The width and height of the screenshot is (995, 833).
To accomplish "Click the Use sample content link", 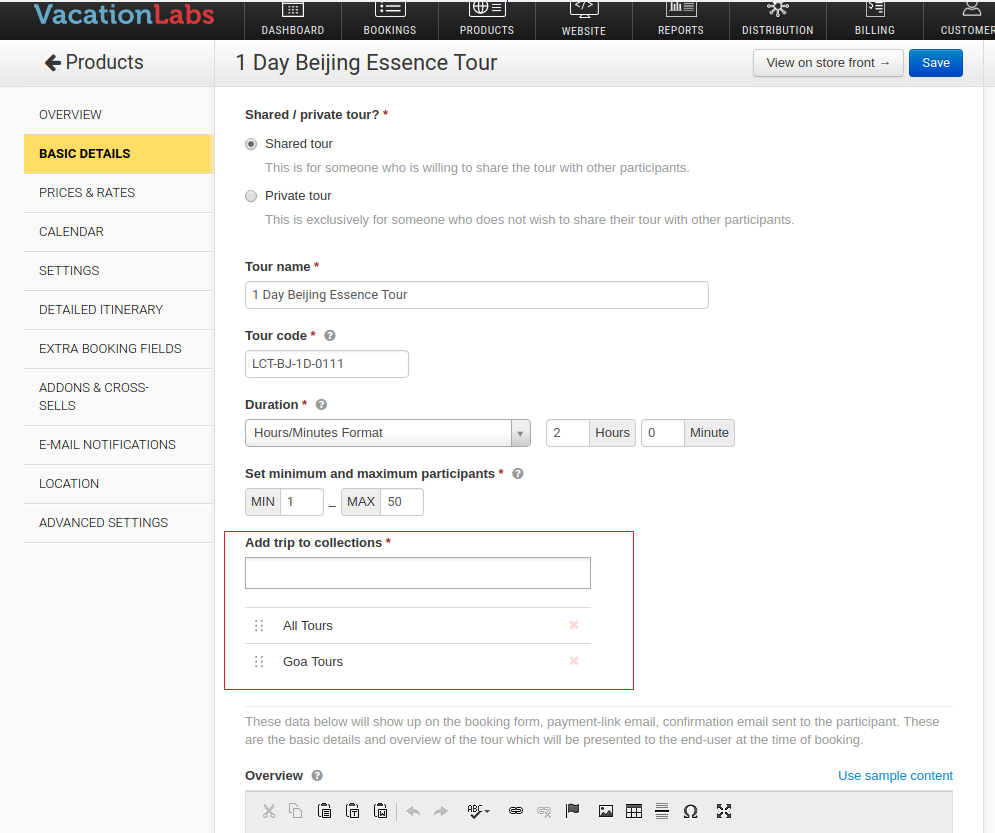I will pyautogui.click(x=895, y=776).
